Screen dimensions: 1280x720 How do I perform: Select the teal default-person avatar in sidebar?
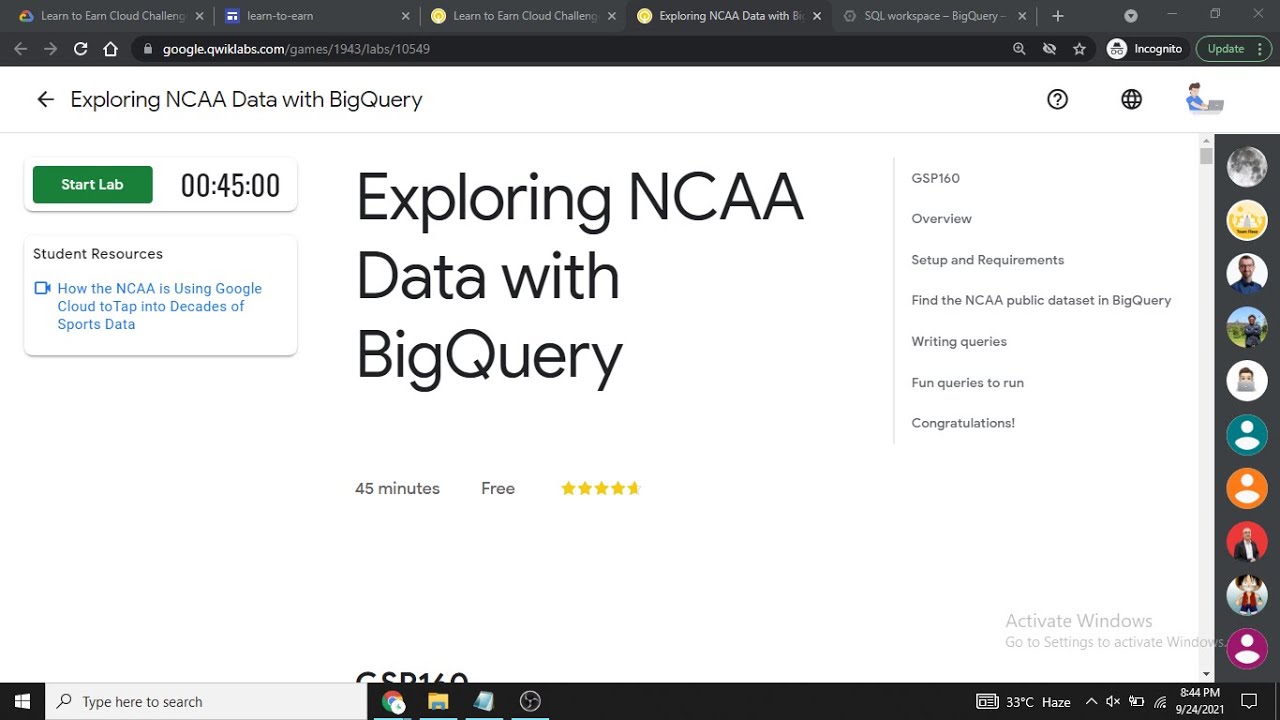pos(1247,435)
